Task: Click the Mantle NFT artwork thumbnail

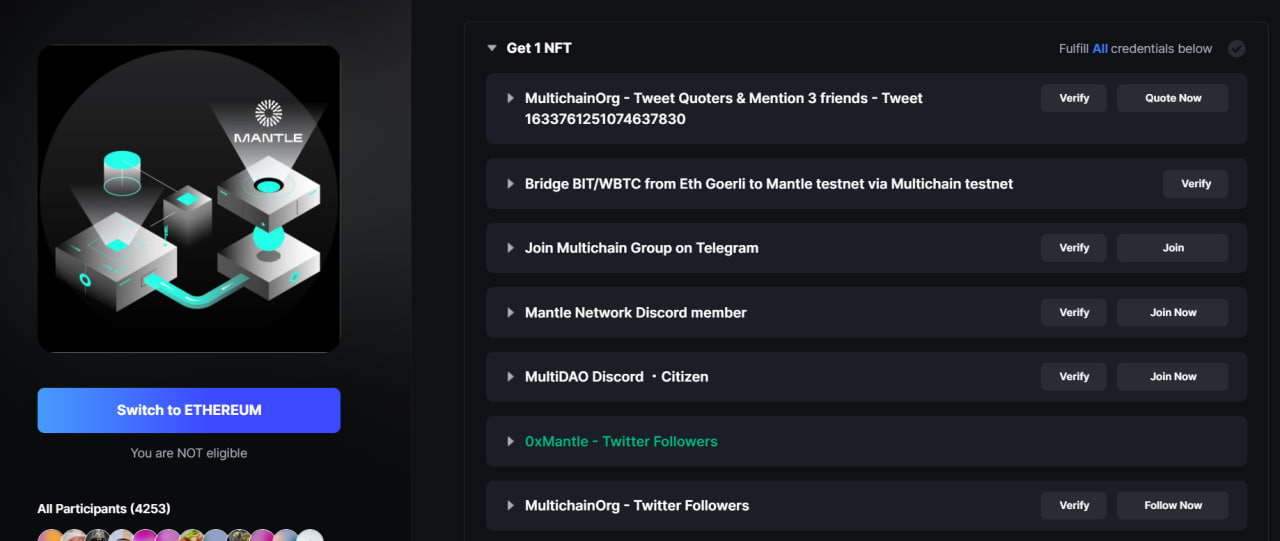Action: (189, 198)
